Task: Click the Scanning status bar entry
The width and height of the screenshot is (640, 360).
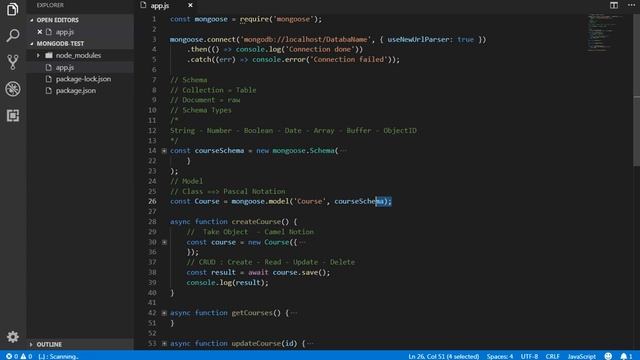Action: (58, 356)
